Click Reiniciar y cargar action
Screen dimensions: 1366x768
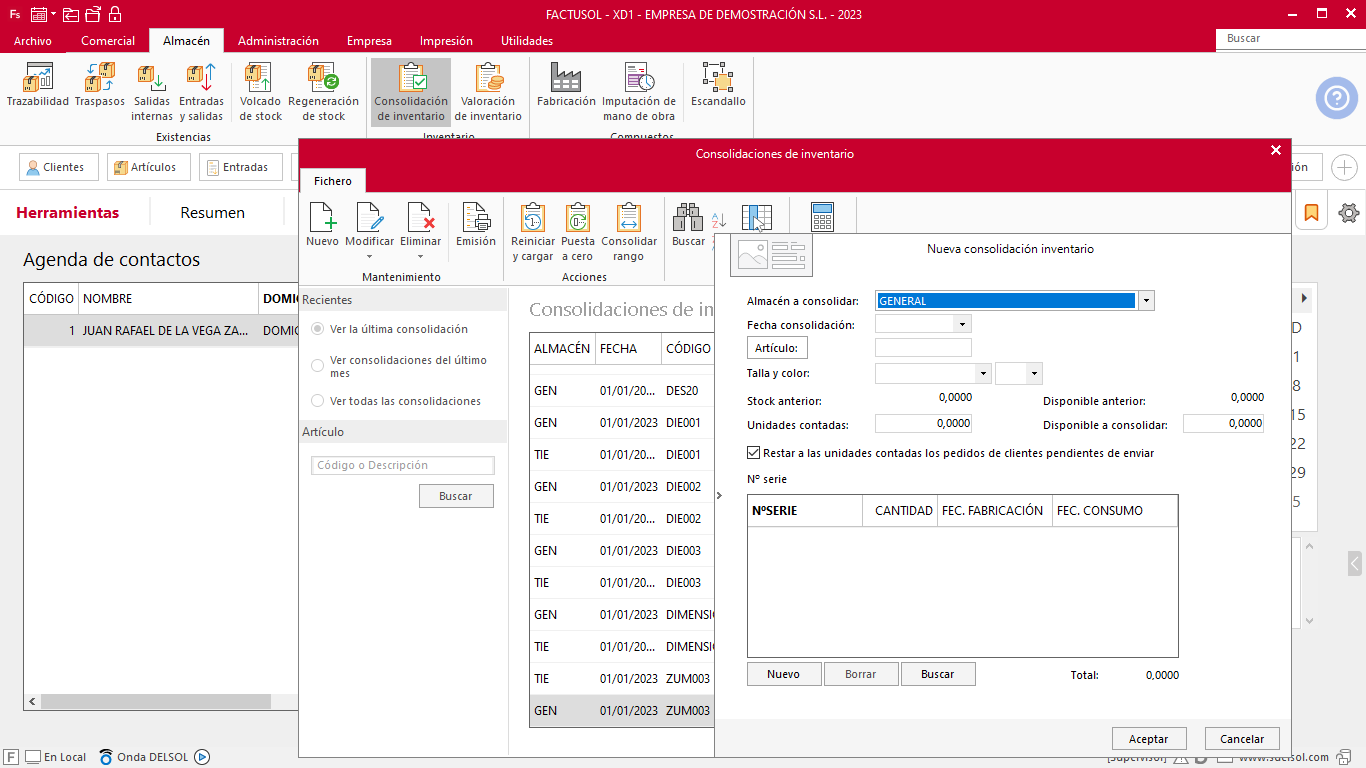(532, 232)
